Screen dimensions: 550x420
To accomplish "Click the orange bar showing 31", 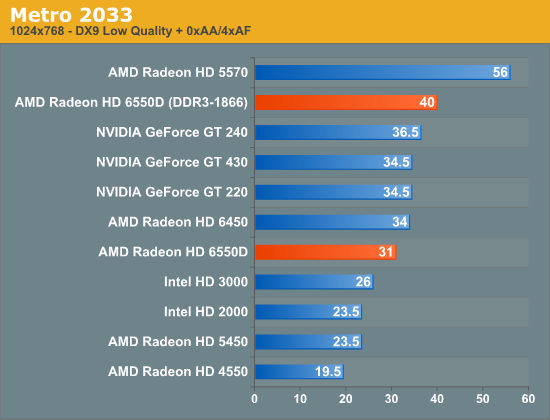I will coord(326,252).
